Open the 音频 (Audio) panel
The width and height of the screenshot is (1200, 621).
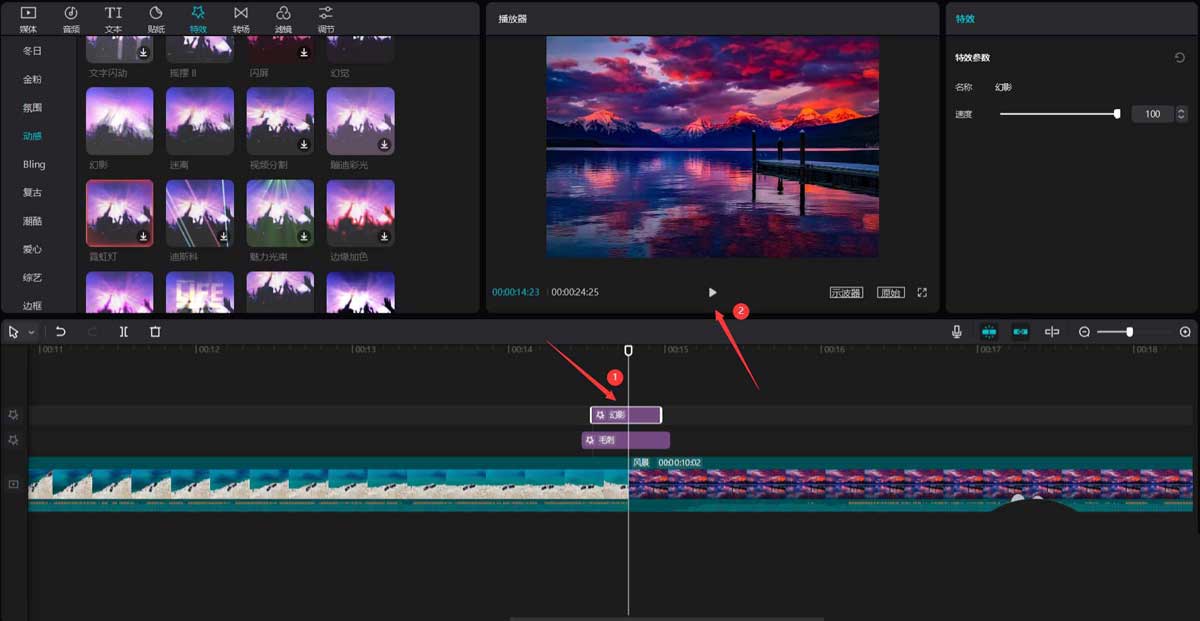(x=71, y=18)
